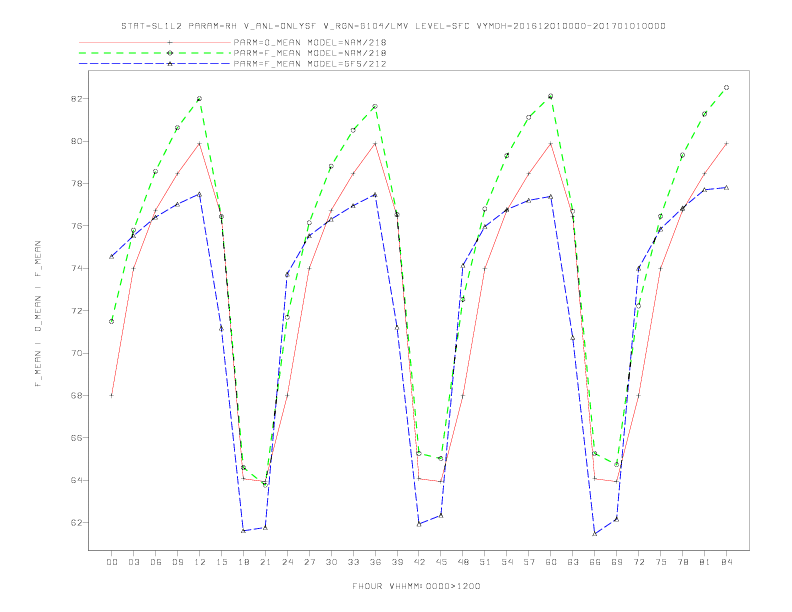Click x-axis tick label 57
Screen dimensions: 792x612
click(529, 562)
